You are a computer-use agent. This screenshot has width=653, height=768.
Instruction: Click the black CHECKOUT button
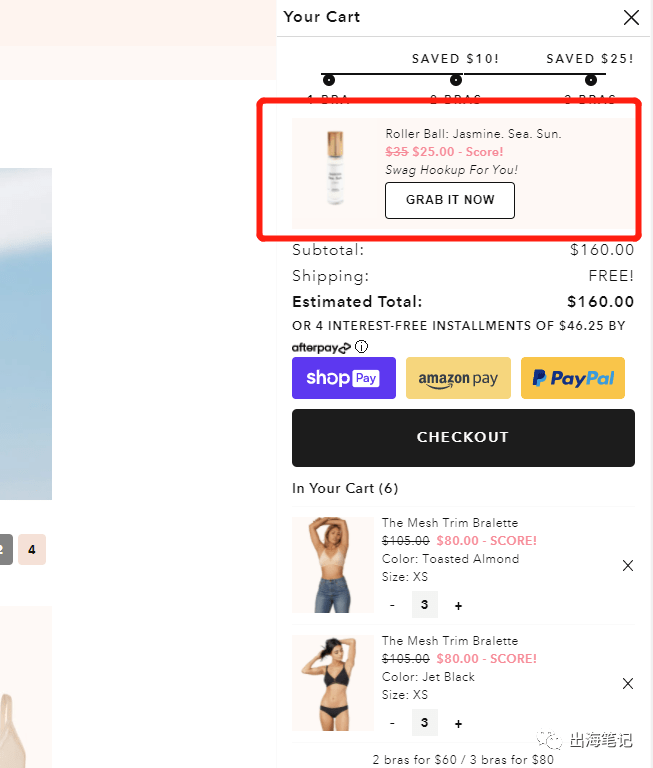463,437
